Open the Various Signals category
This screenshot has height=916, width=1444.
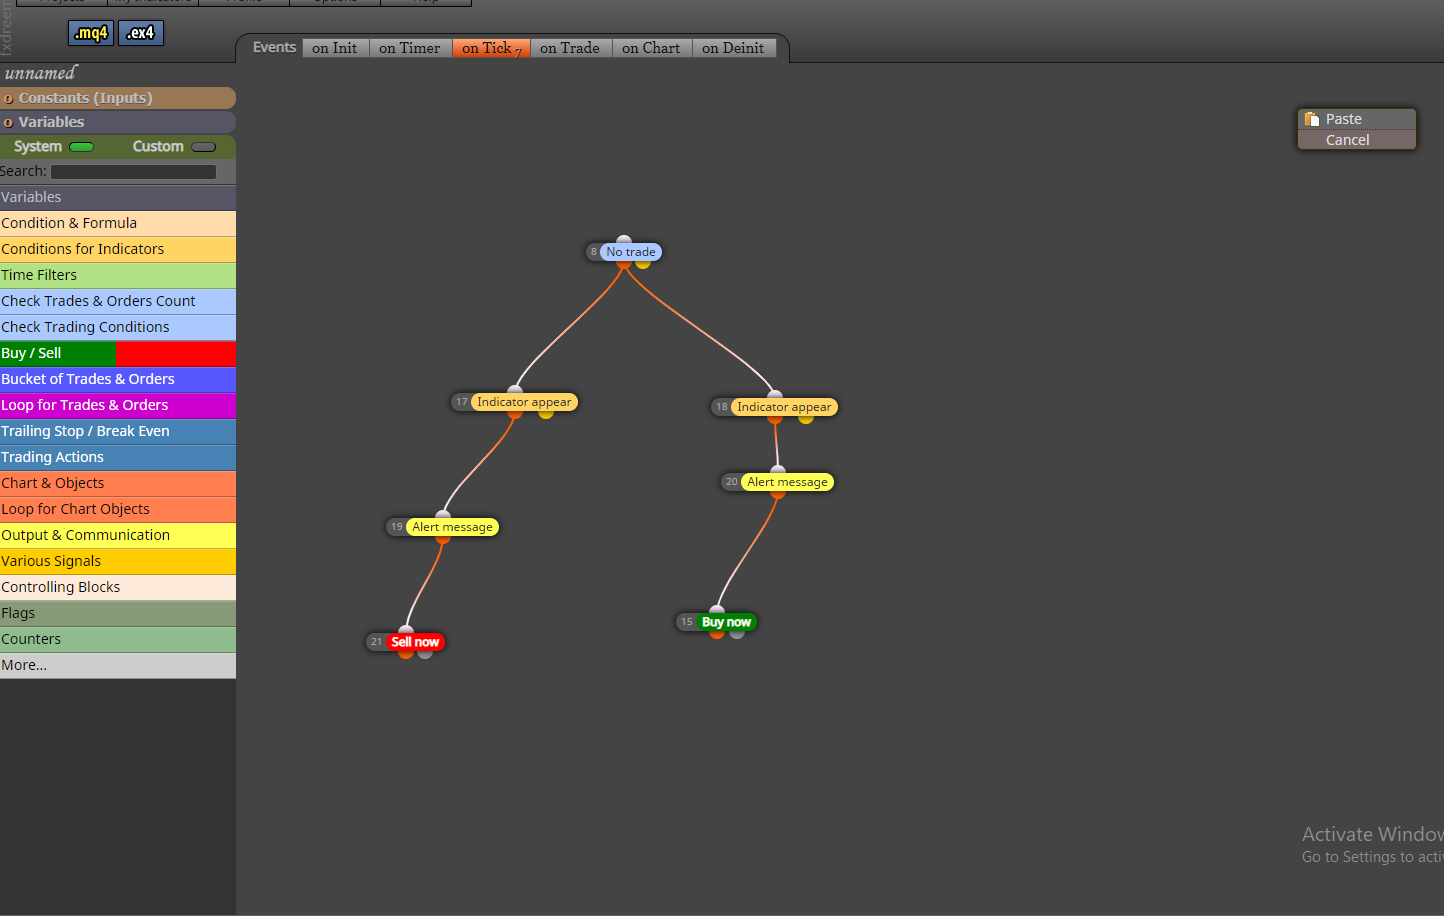(118, 562)
